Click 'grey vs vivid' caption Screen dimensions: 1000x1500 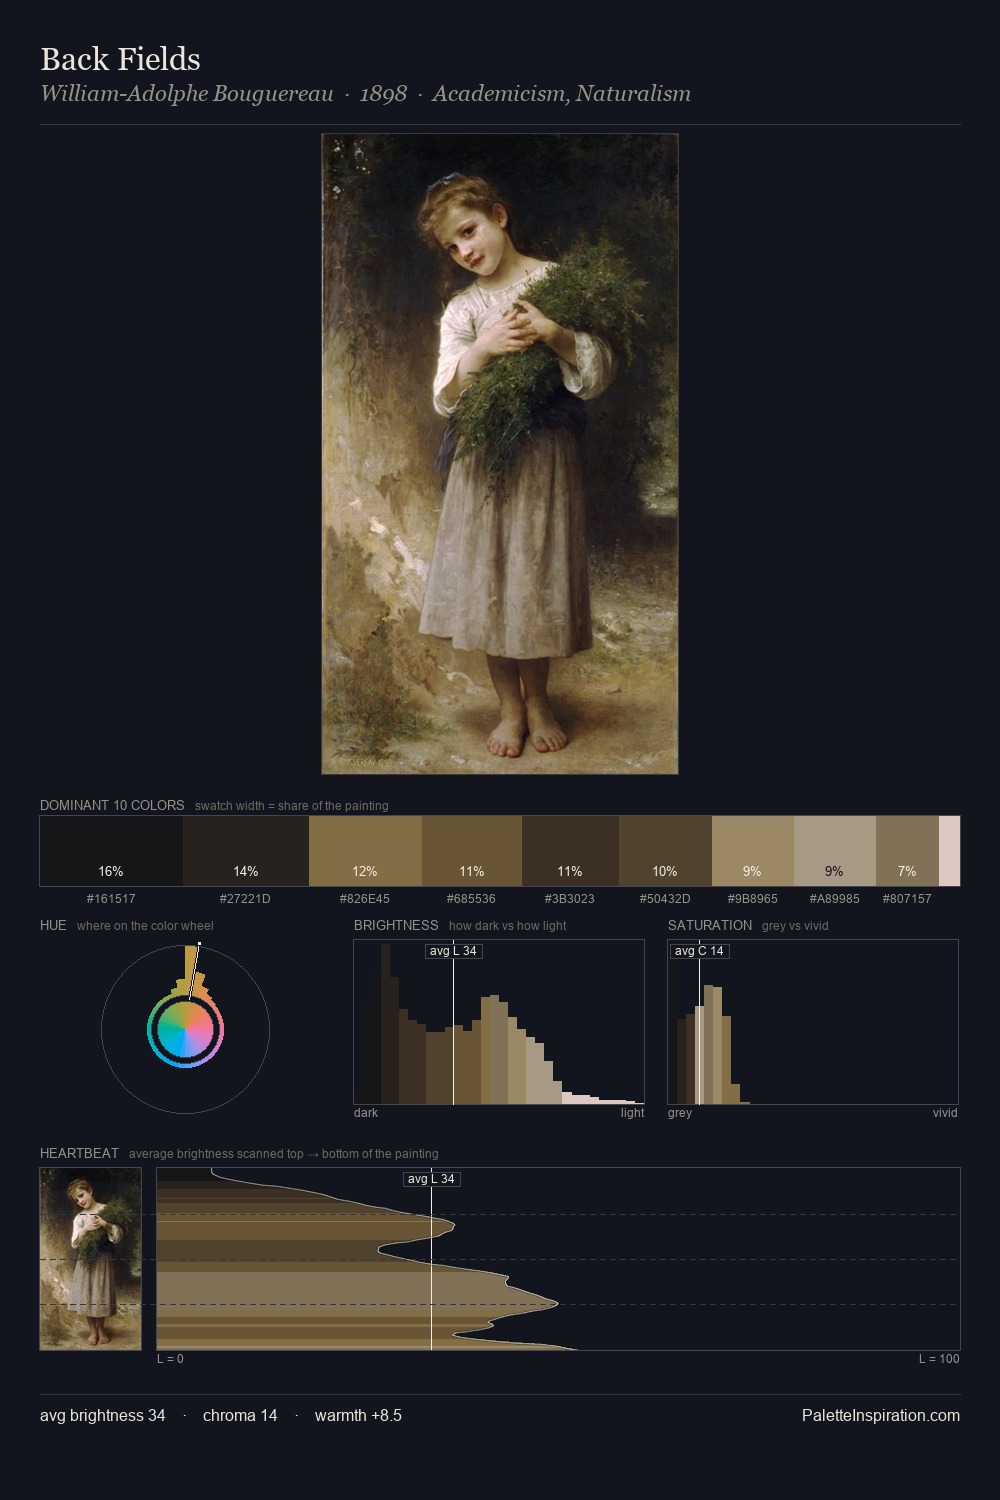click(795, 925)
